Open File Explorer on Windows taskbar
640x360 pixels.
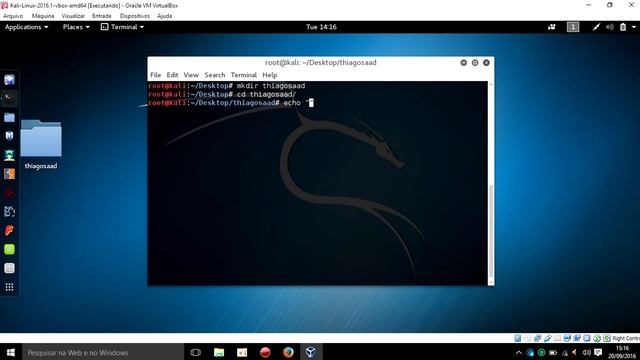[219, 352]
